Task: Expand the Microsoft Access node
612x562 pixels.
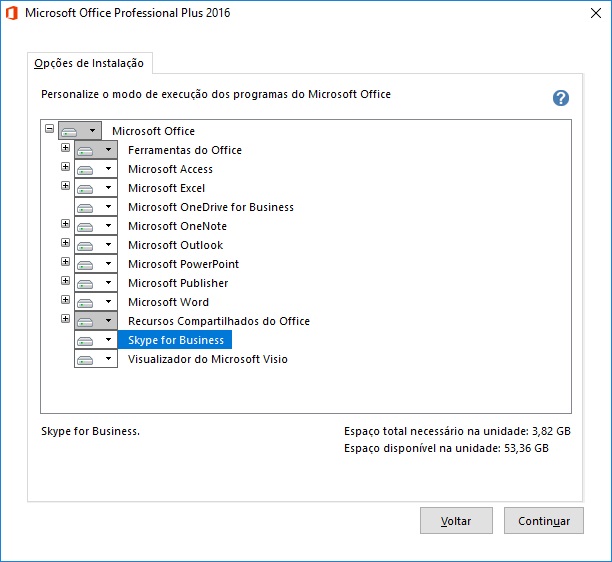Action: (x=66, y=167)
